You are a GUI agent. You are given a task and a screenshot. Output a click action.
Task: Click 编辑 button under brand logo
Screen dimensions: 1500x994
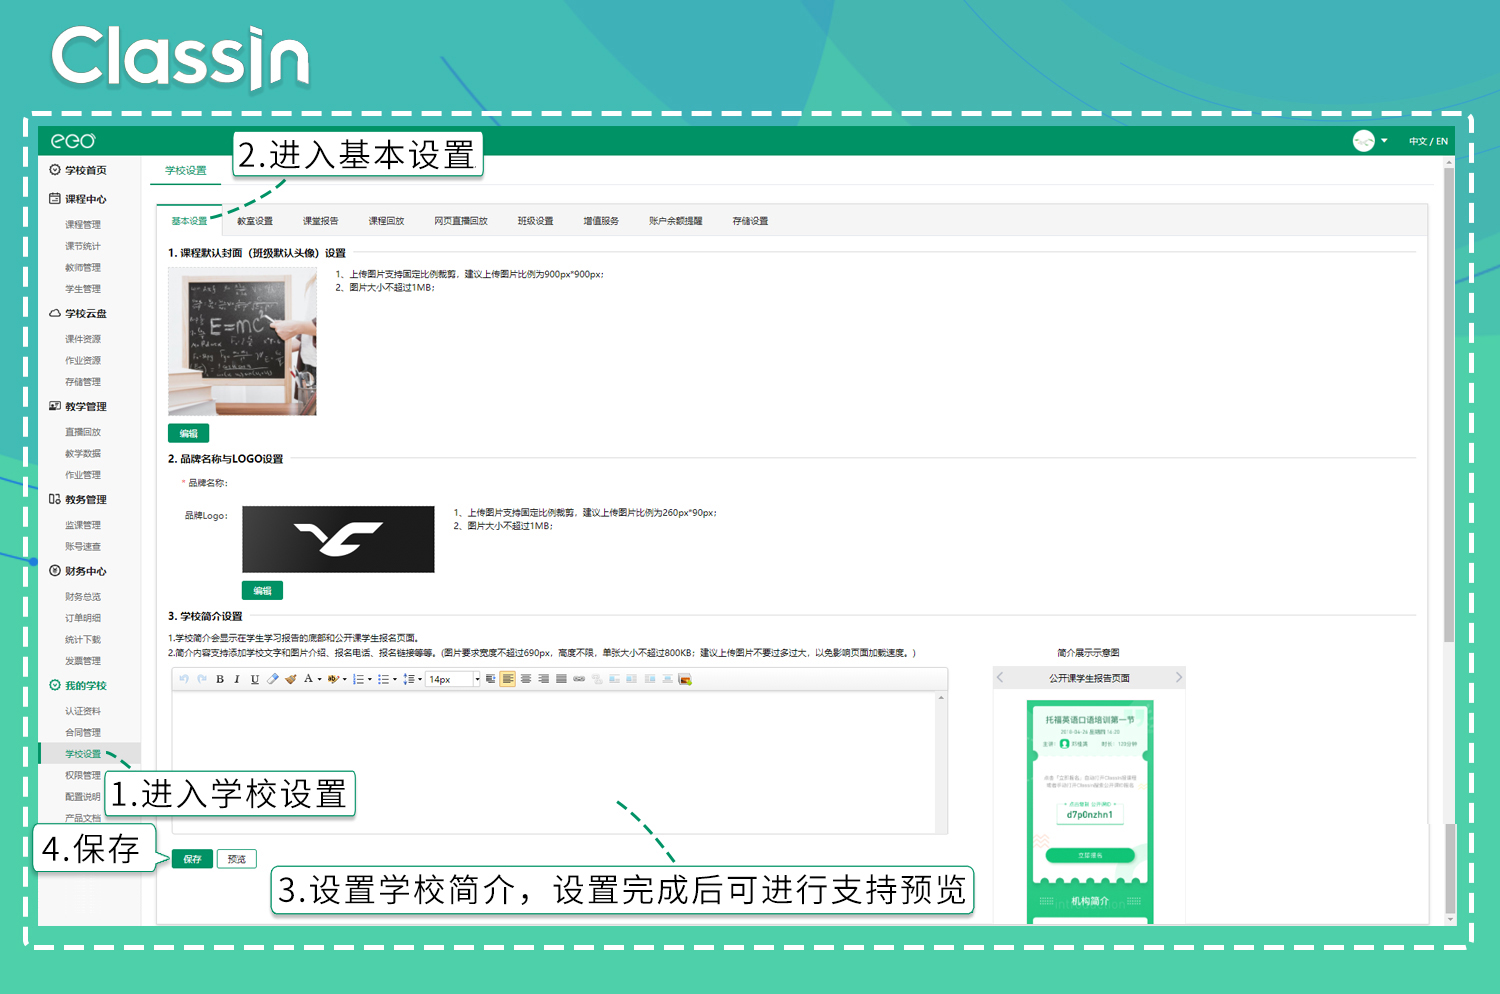tap(262, 590)
